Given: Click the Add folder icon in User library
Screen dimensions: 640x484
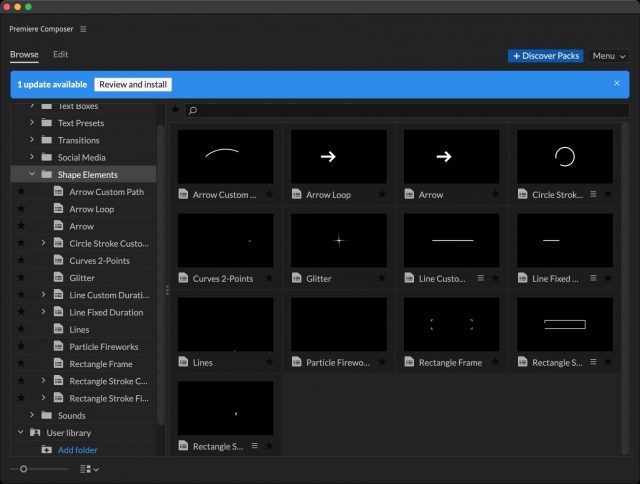Looking at the screenshot, I should (x=46, y=450).
